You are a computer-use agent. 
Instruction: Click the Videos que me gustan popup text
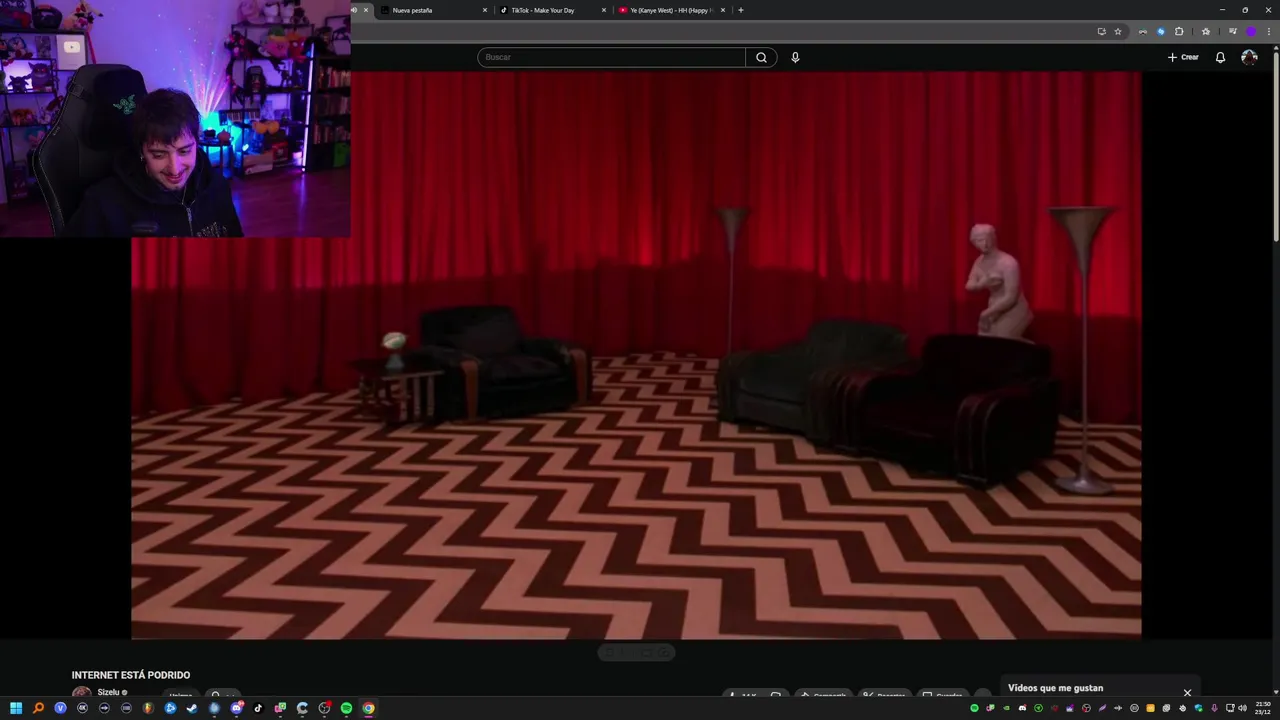(1055, 688)
